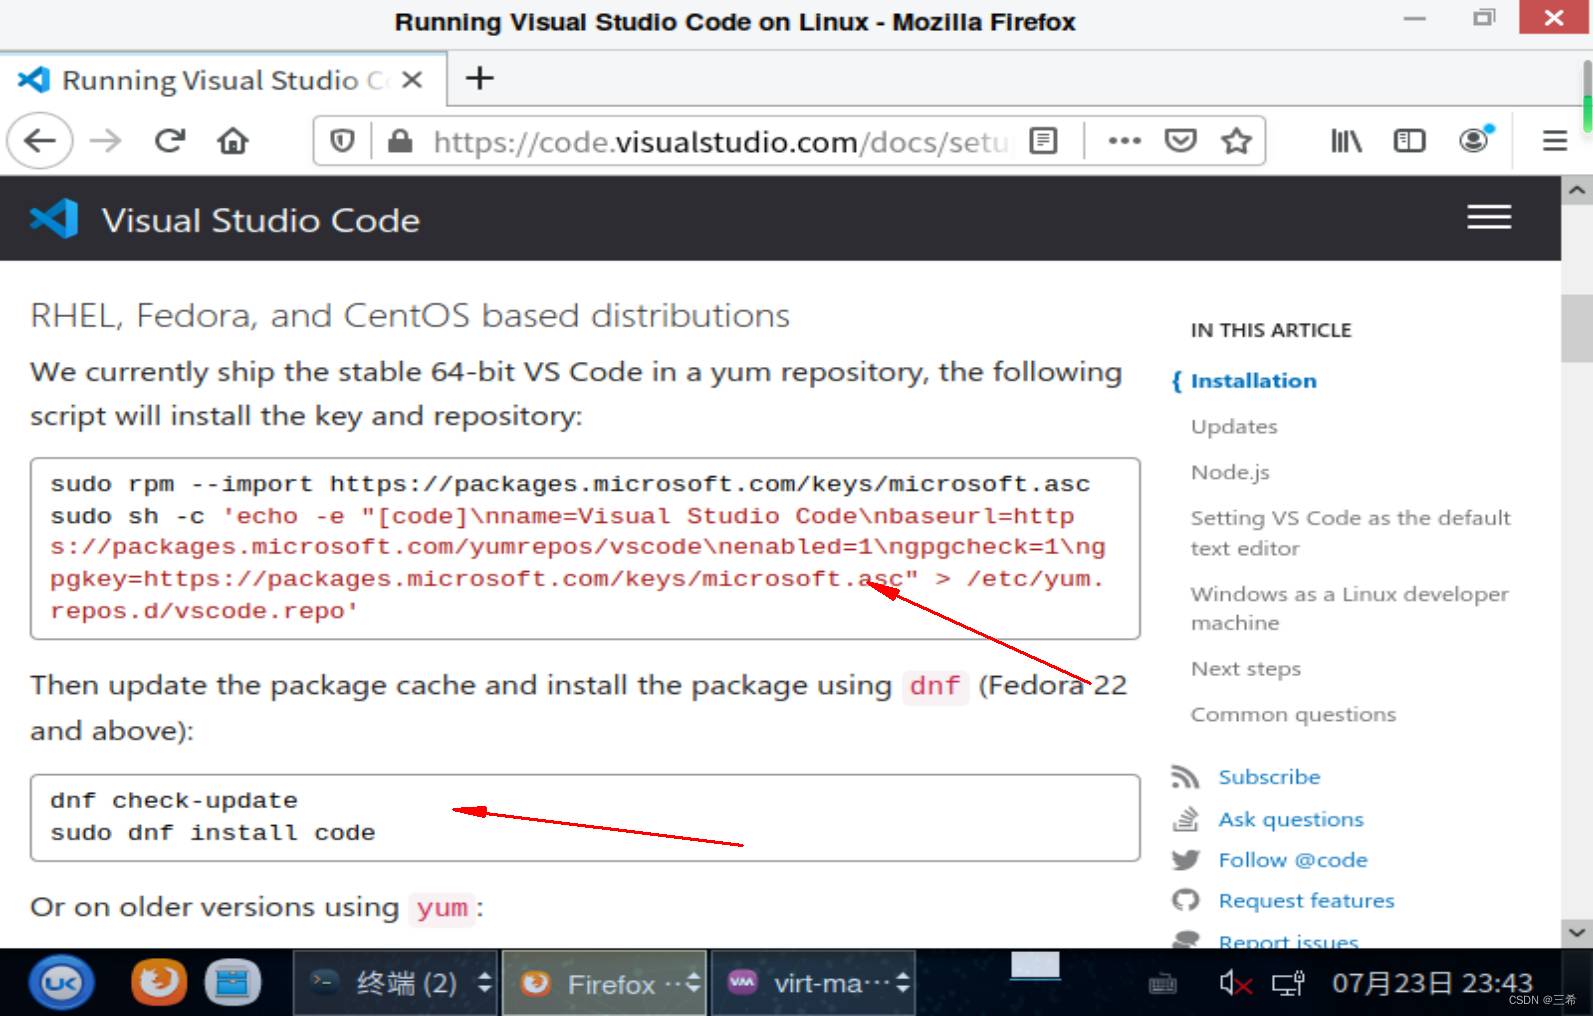The height and width of the screenshot is (1016, 1593).
Task: Unmute the volume in system tray
Action: point(1234,984)
